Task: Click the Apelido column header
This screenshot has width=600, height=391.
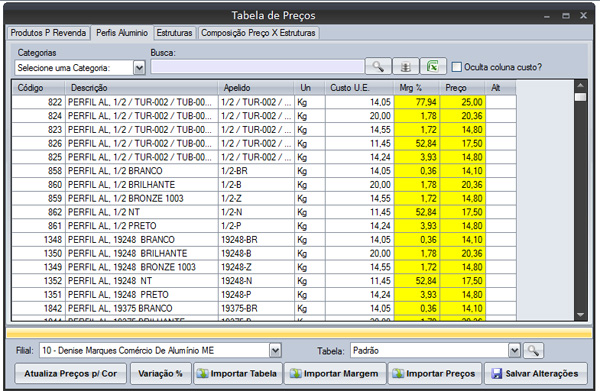Action: pyautogui.click(x=256, y=88)
